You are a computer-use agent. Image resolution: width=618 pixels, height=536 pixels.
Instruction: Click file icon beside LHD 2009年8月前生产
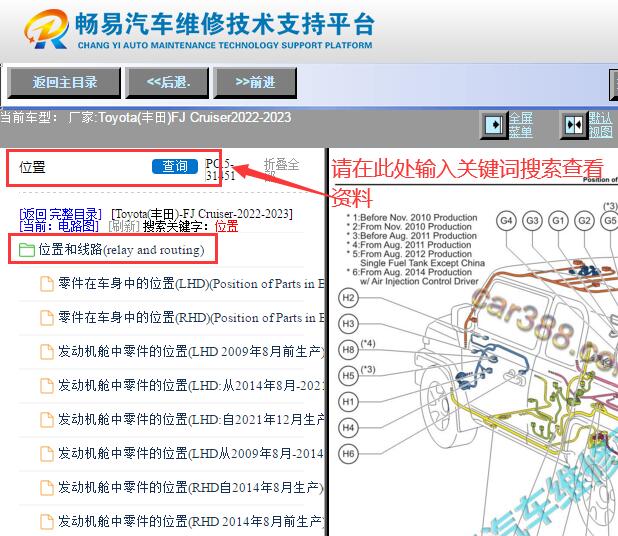47,352
